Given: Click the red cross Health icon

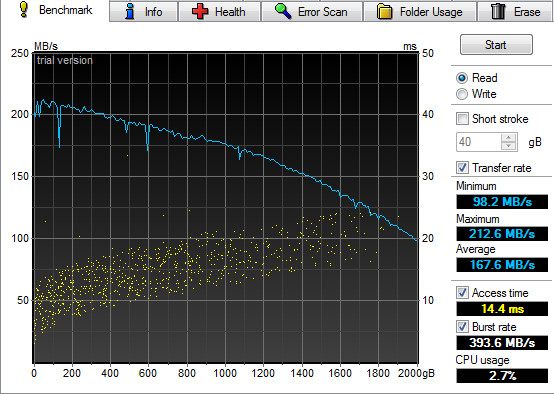Looking at the screenshot, I should click(x=200, y=11).
